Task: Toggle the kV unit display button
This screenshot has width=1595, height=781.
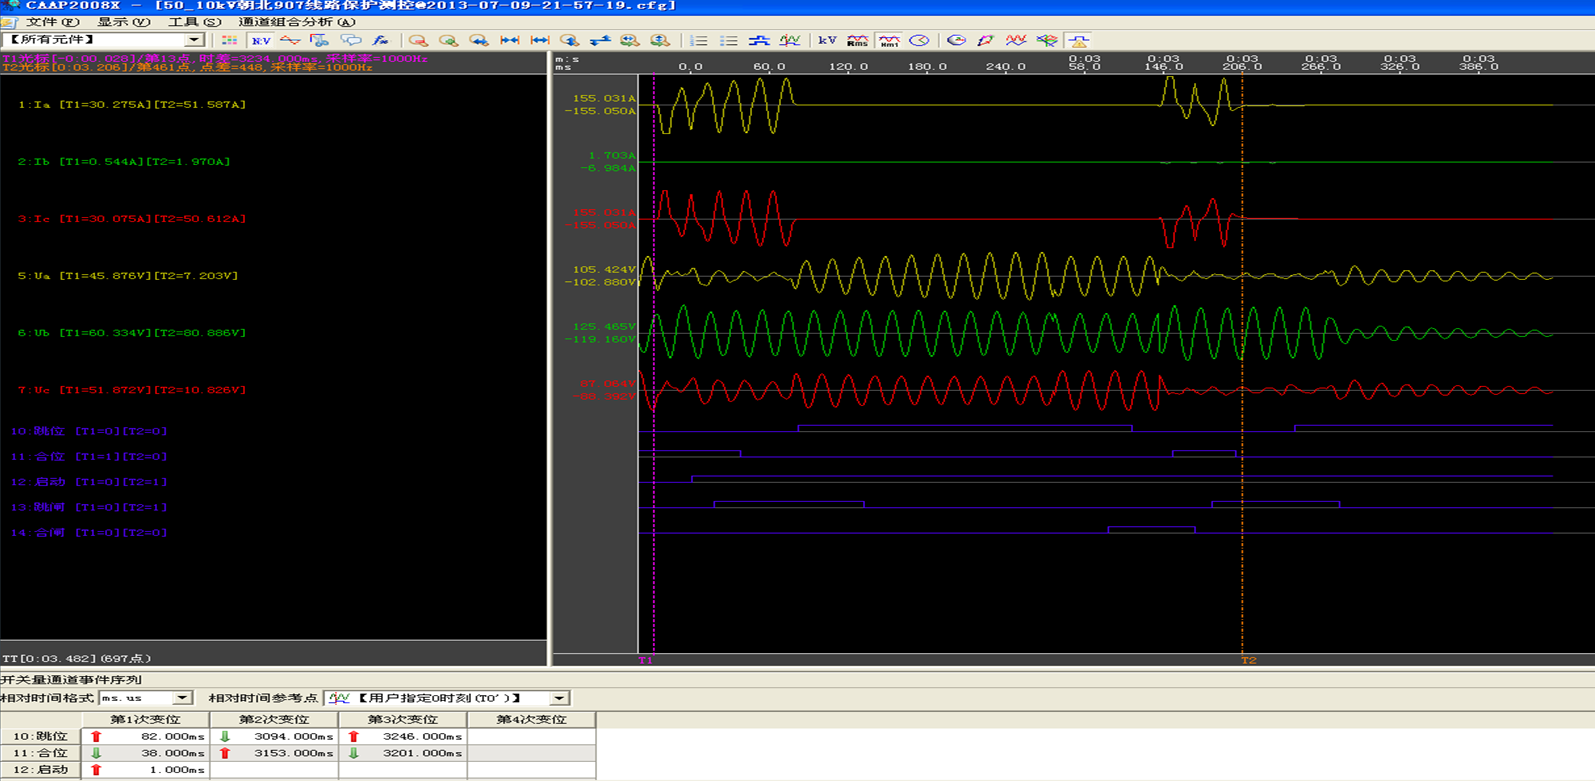Action: click(827, 41)
